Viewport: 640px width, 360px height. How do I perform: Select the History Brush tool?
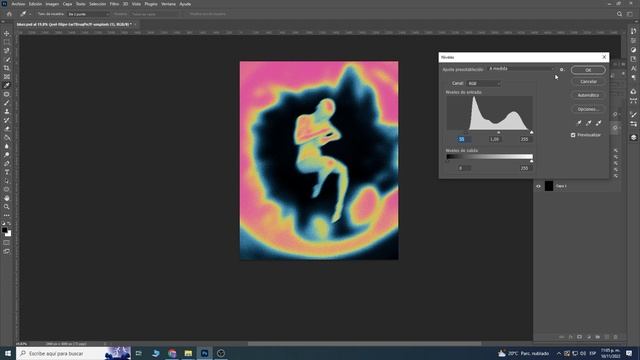pos(7,120)
